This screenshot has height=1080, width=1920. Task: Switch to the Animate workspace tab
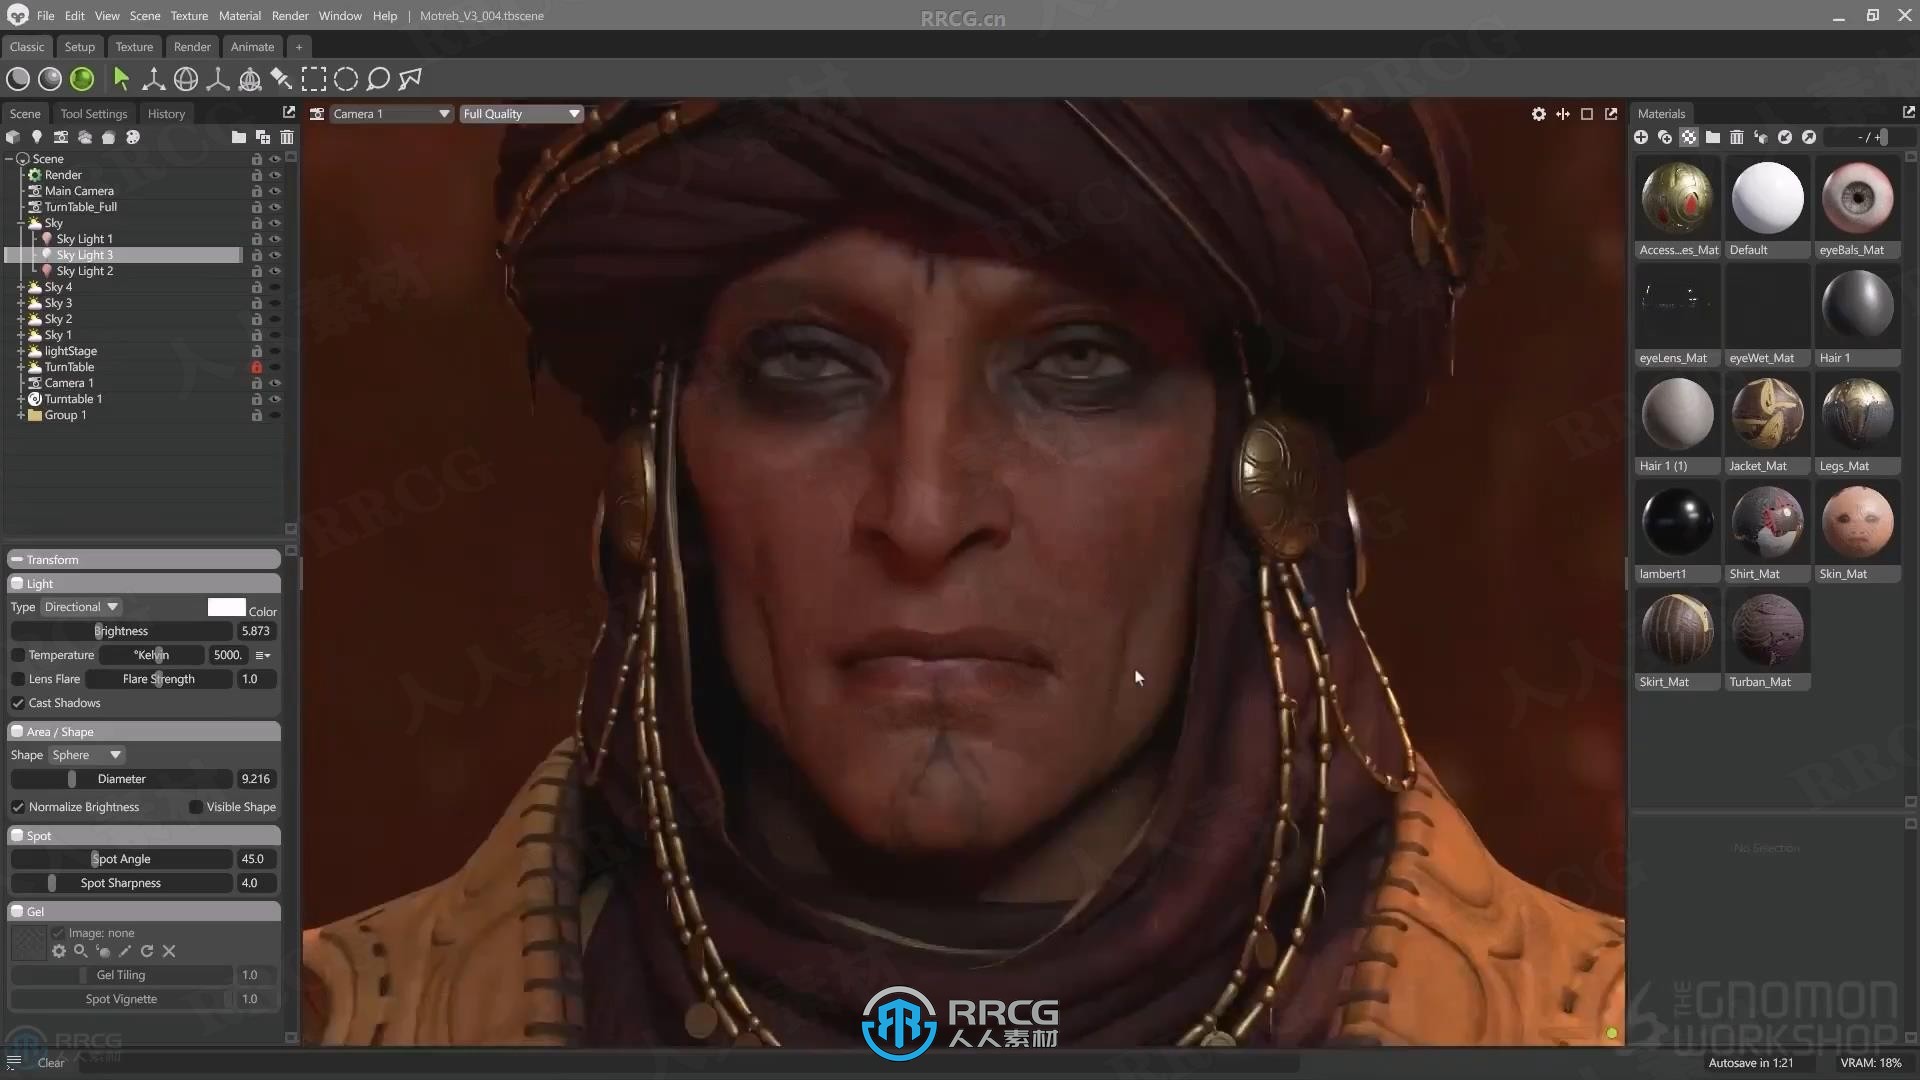coord(252,47)
